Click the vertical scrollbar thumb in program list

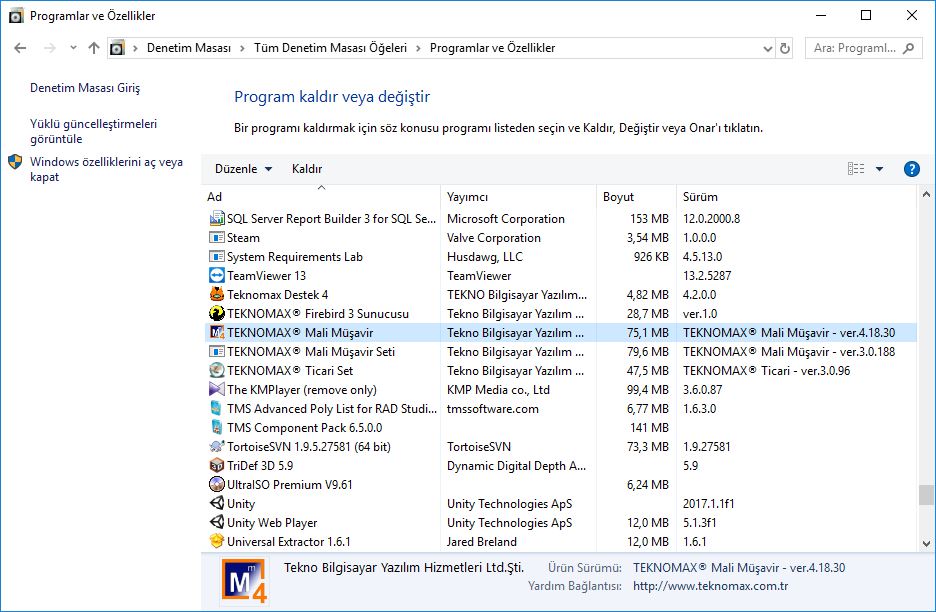(926, 495)
